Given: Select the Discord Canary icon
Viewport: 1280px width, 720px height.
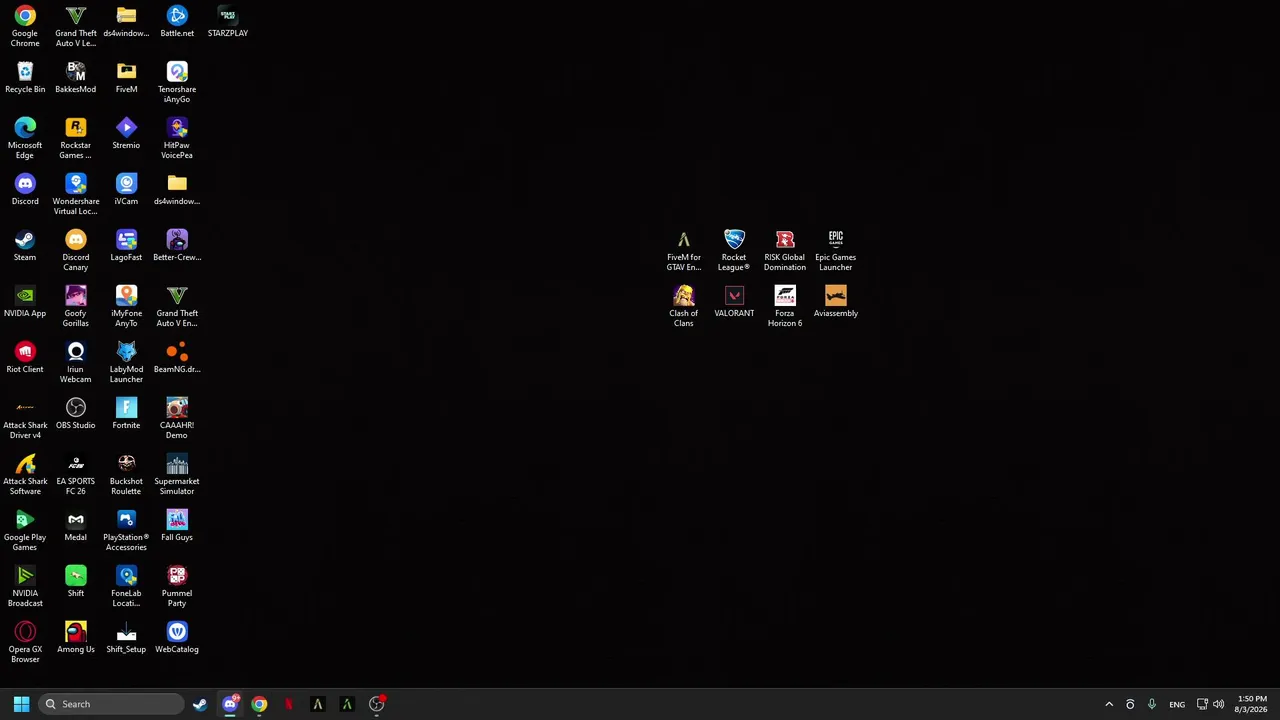Looking at the screenshot, I should 76,250.
